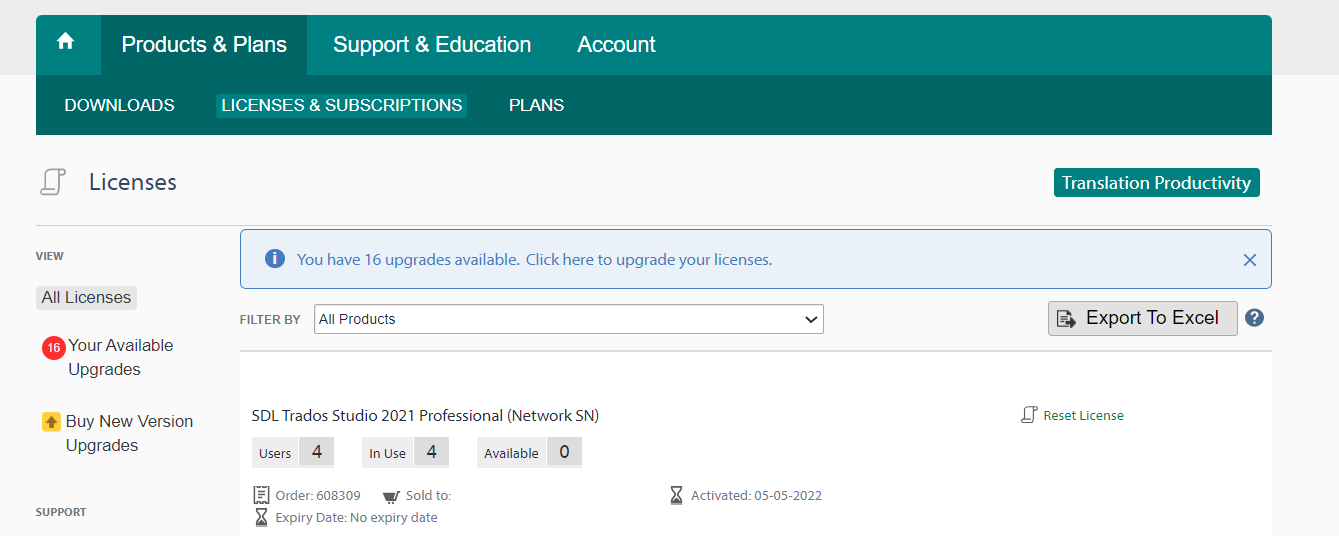The height and width of the screenshot is (536, 1339).
Task: Click the info icon in upgrade banner
Action: (275, 259)
